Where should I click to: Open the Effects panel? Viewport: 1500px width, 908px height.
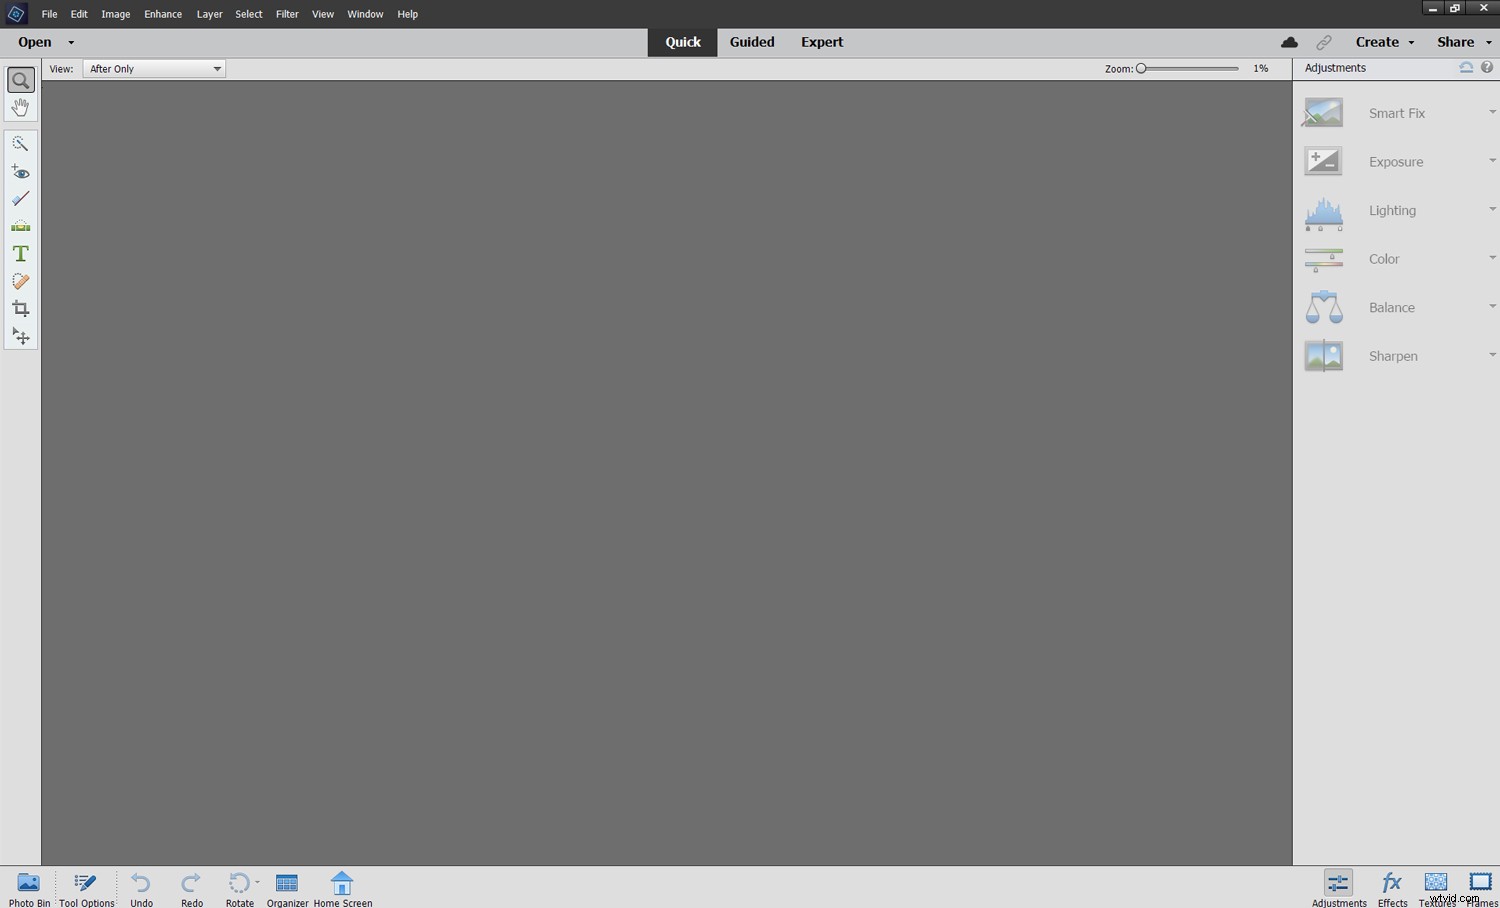1391,887
